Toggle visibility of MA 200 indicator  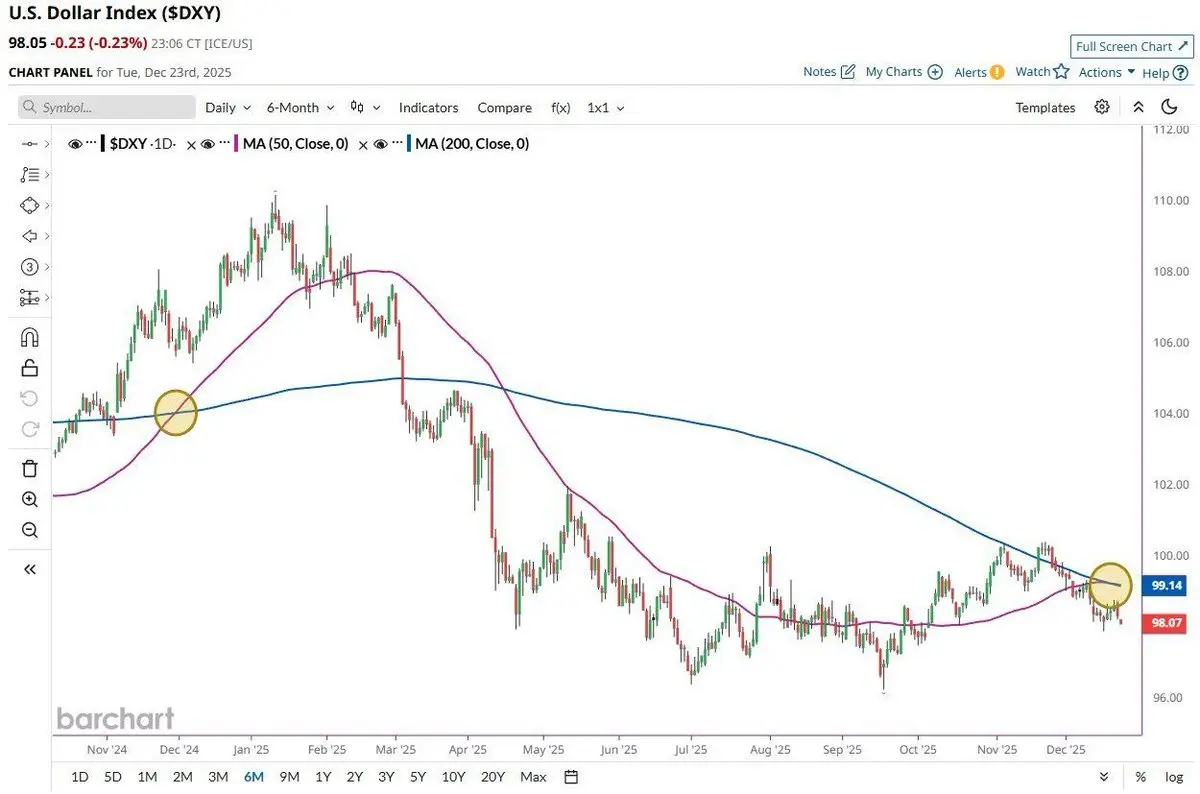(380, 144)
